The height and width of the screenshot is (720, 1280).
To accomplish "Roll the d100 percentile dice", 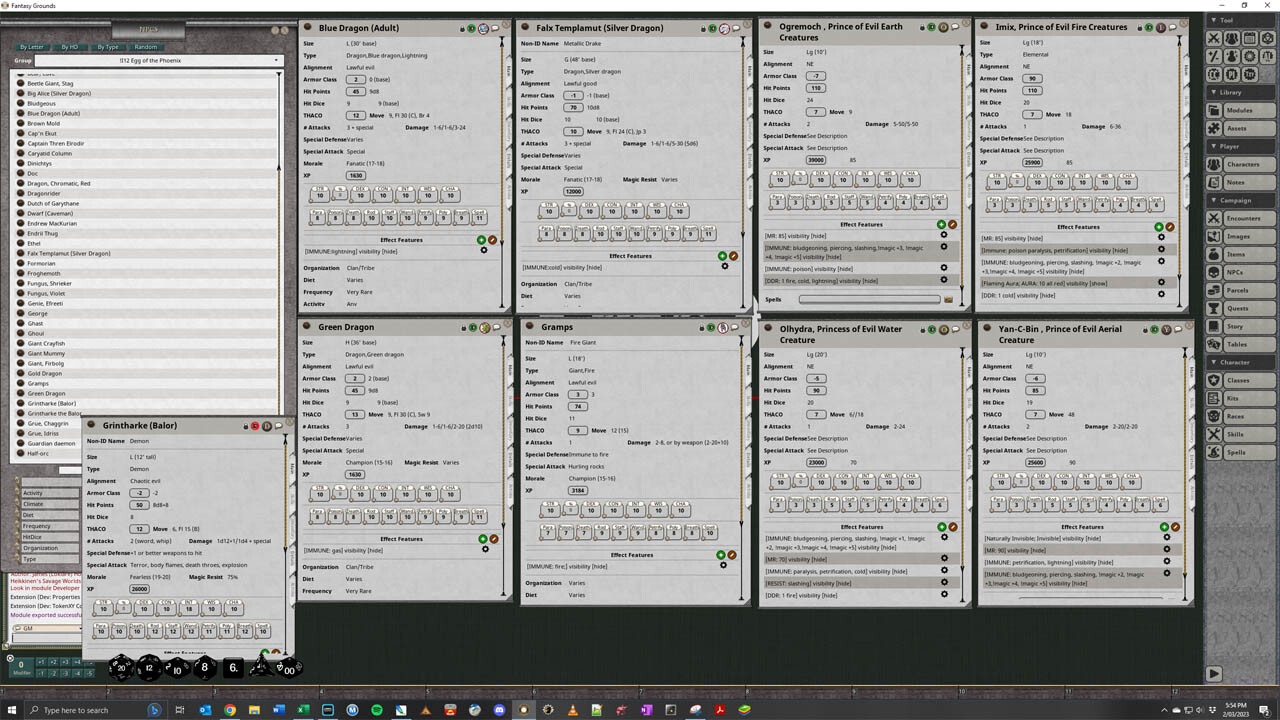I will 290,670.
